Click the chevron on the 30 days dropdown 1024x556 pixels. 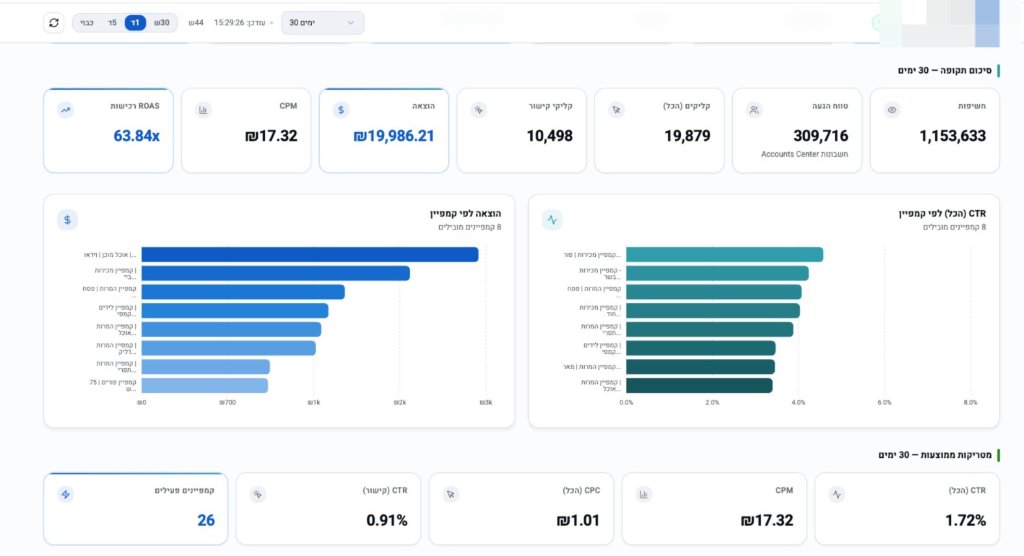(351, 23)
